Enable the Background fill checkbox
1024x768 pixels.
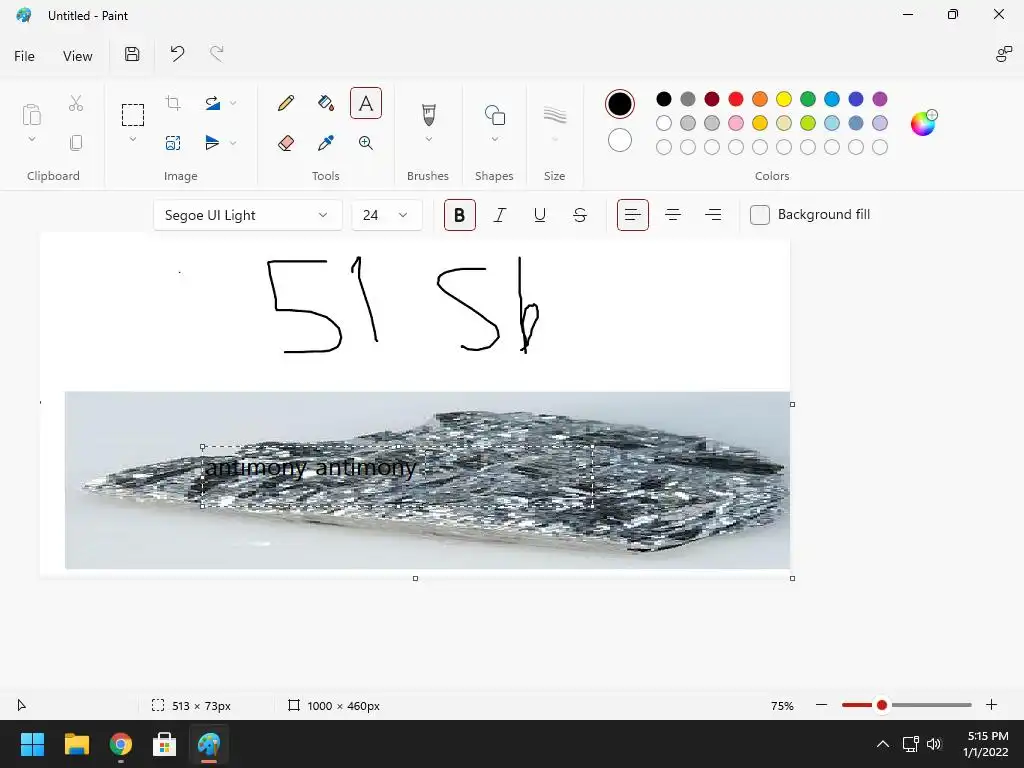click(760, 215)
